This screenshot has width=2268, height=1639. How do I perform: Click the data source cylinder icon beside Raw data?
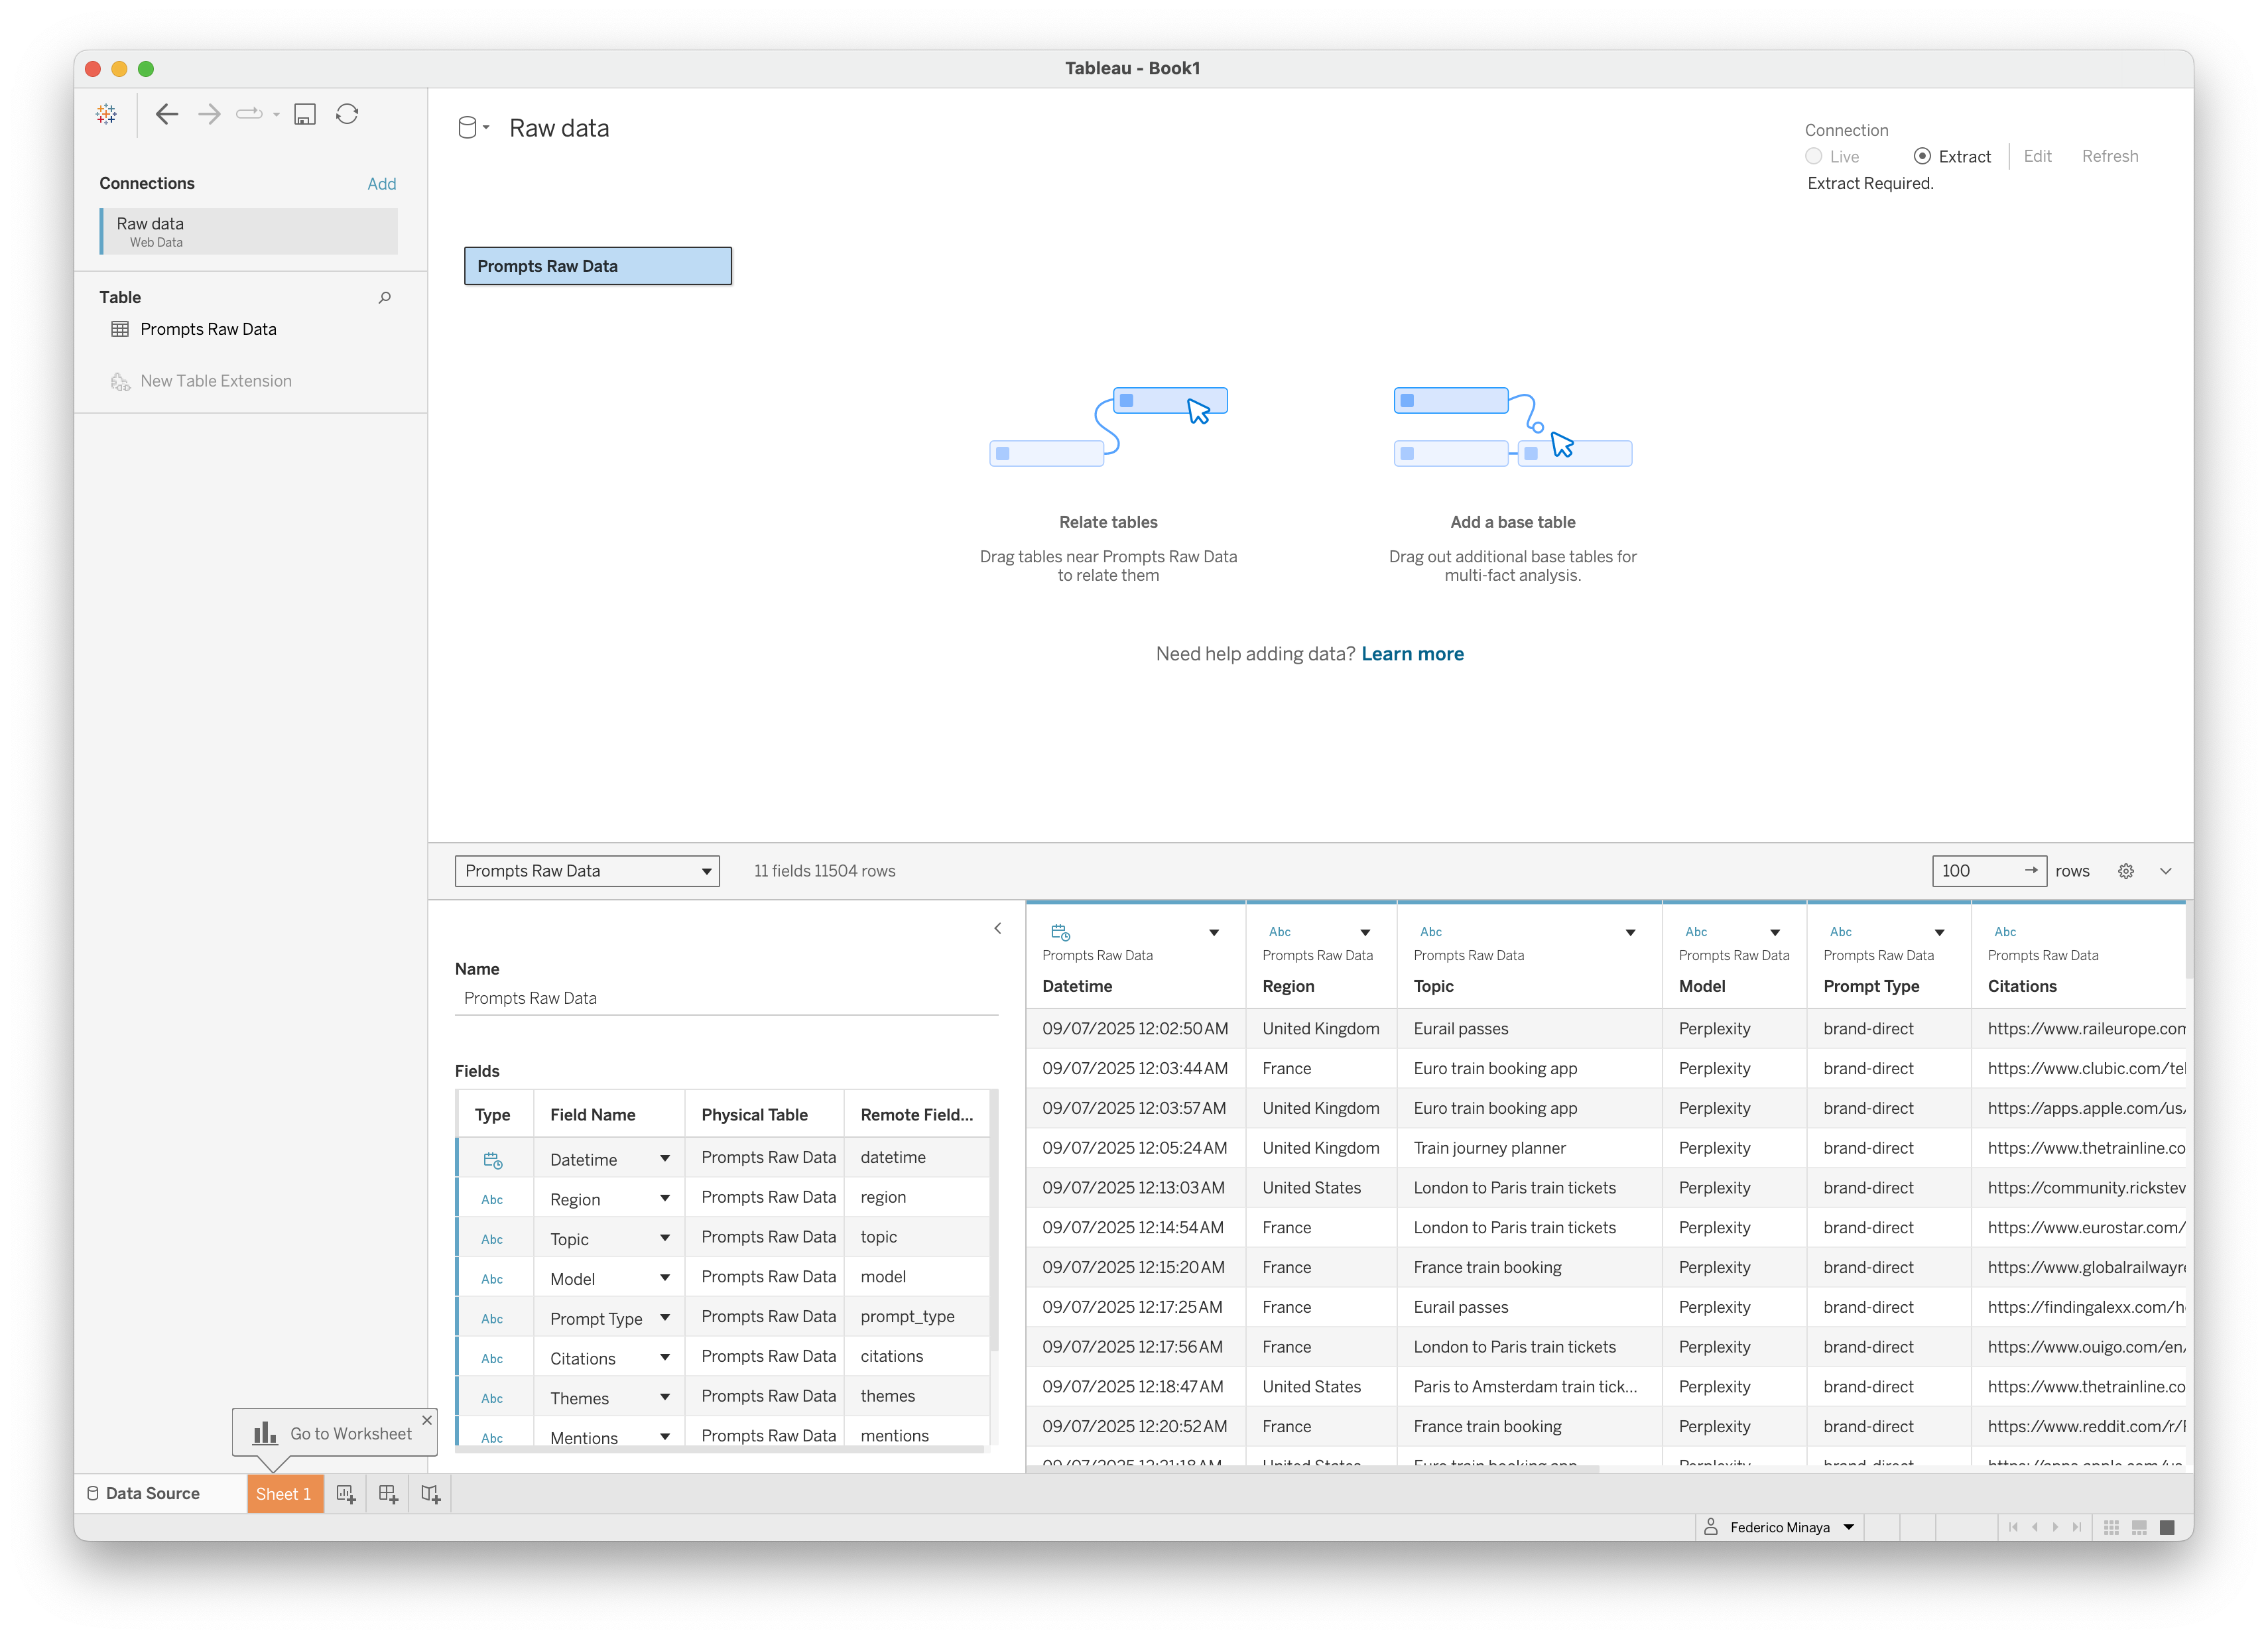(x=467, y=128)
